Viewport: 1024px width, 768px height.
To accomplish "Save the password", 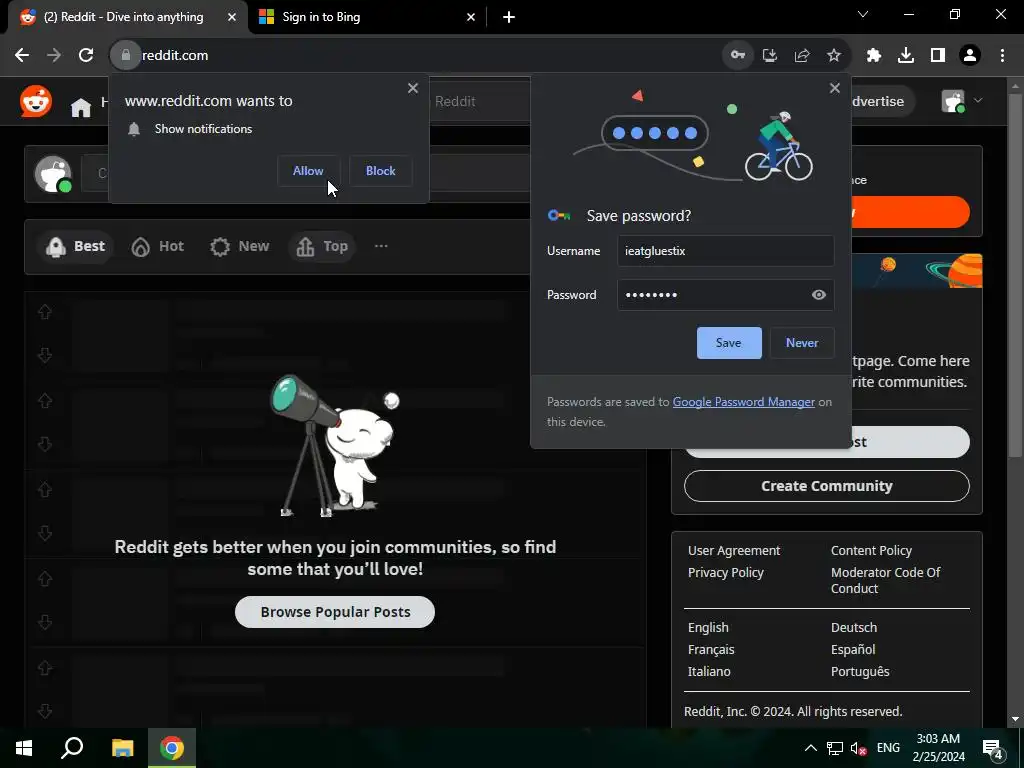I will [729, 343].
